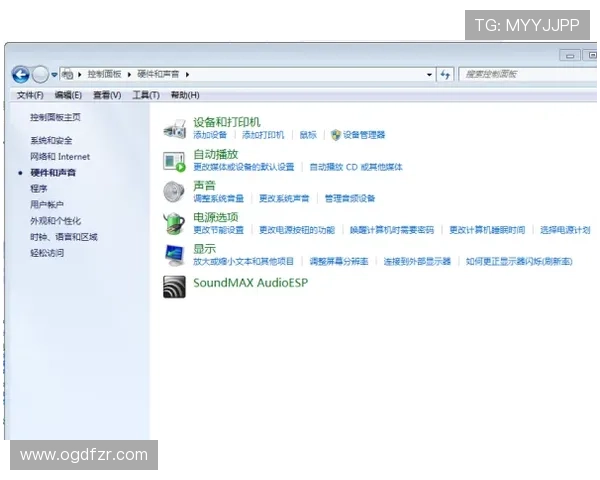
Task: Click 硬件和声音 breadcrumb in address bar
Action: tap(158, 74)
